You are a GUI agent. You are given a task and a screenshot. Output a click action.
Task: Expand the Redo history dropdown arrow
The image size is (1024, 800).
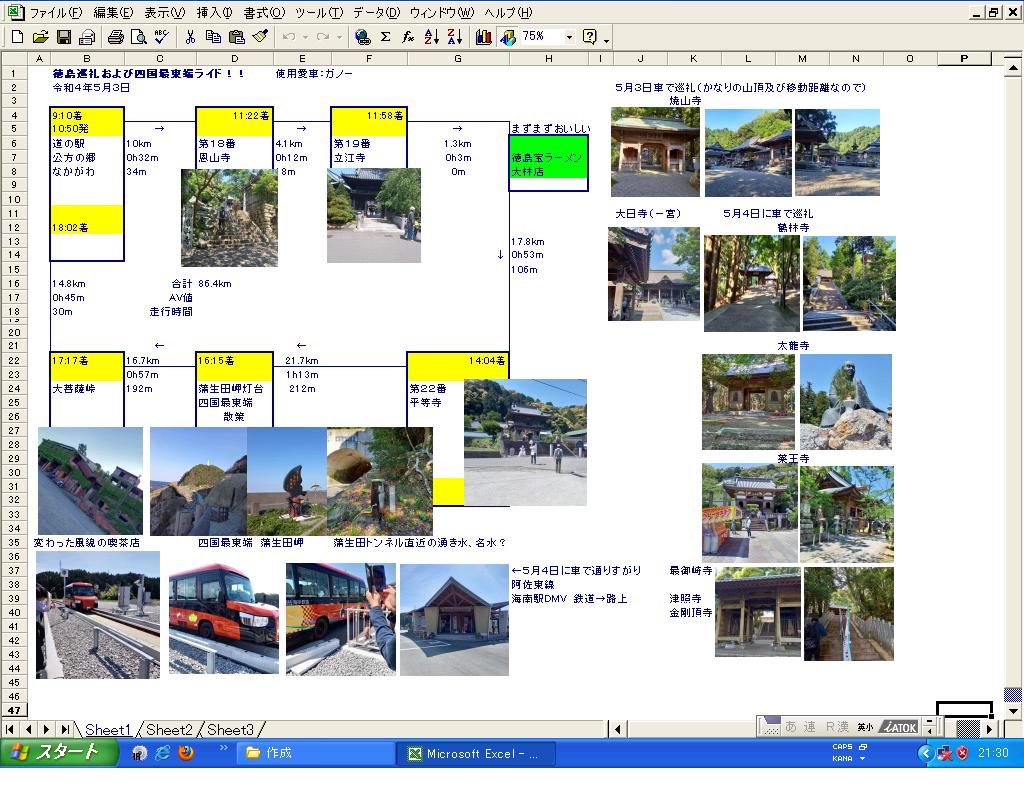point(339,37)
